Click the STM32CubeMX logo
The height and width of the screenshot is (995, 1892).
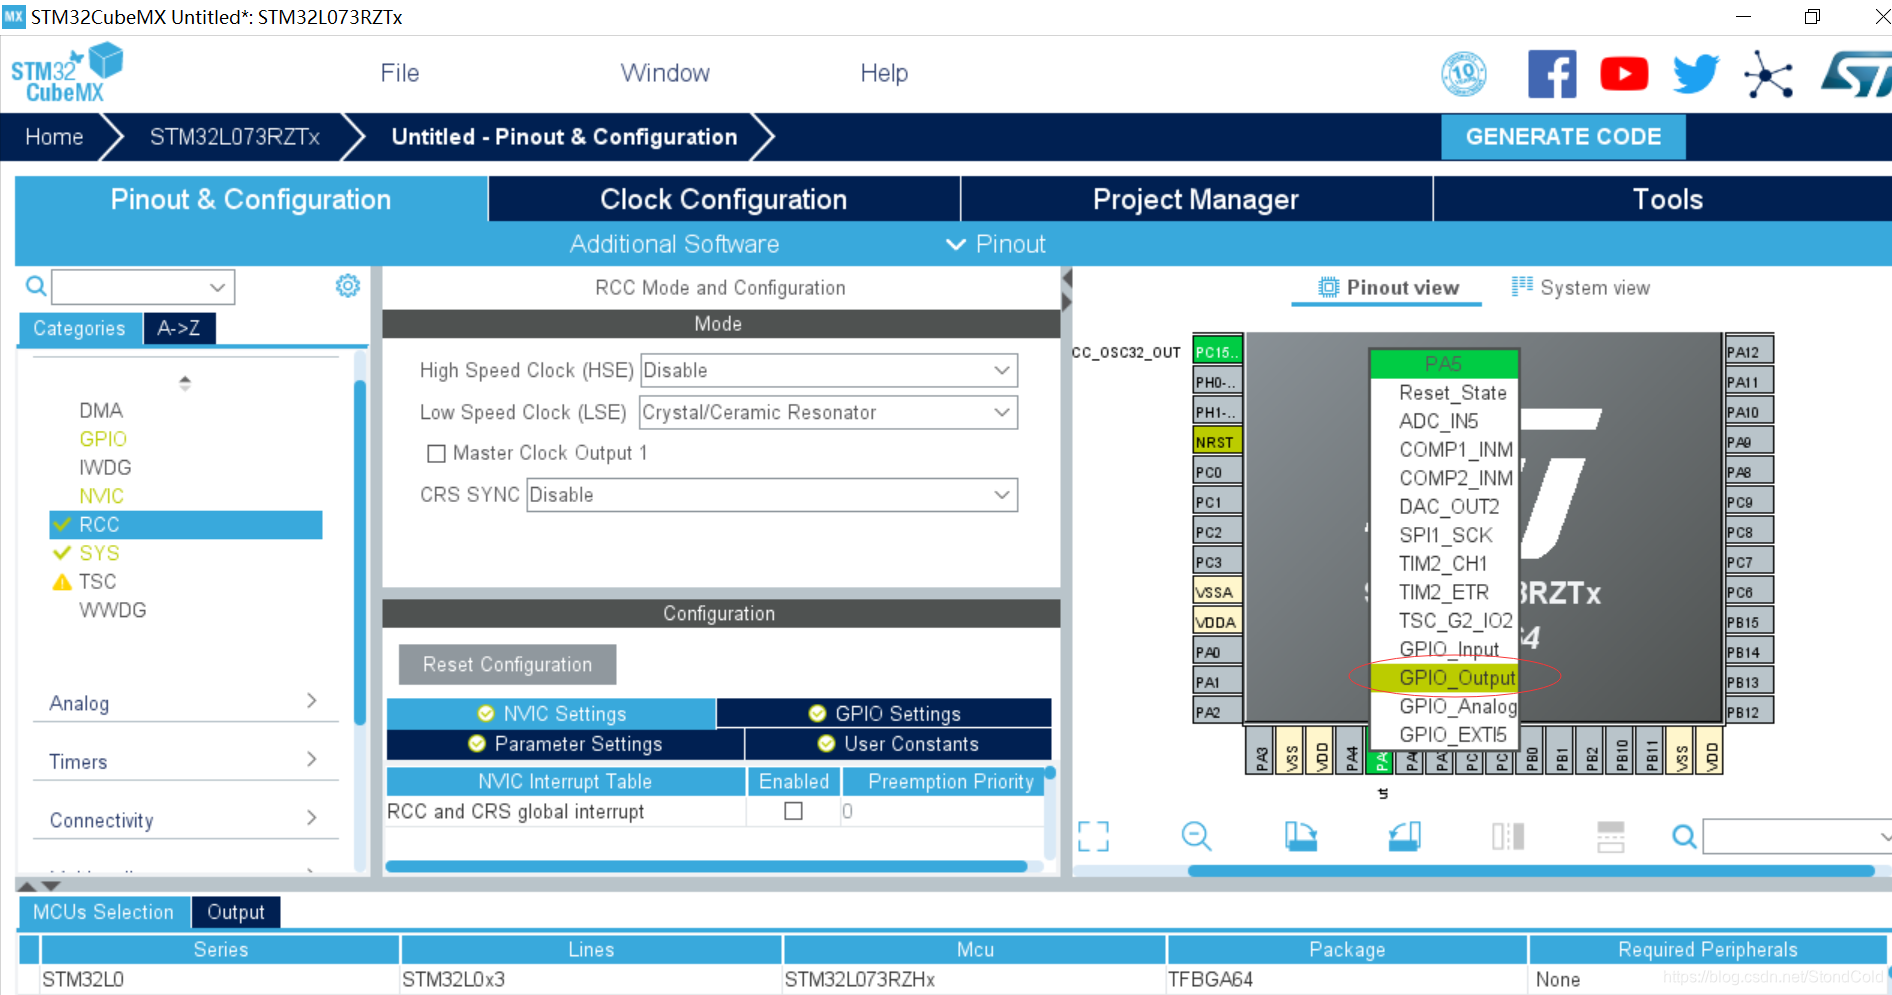pos(66,73)
